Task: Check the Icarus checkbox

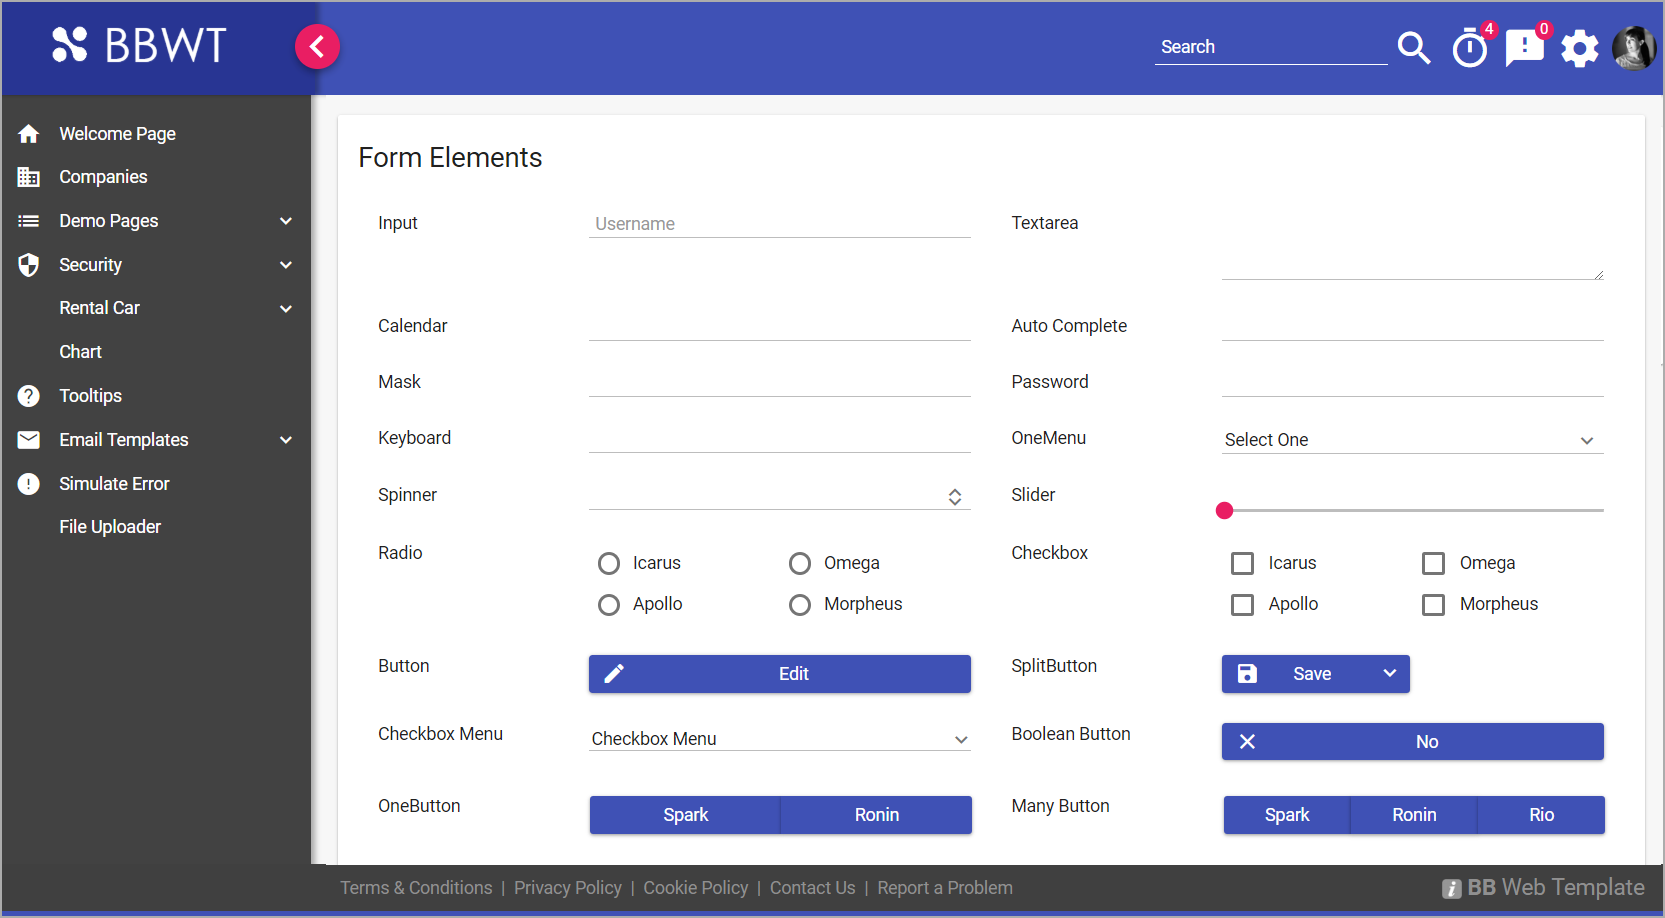Action: pyautogui.click(x=1242, y=563)
